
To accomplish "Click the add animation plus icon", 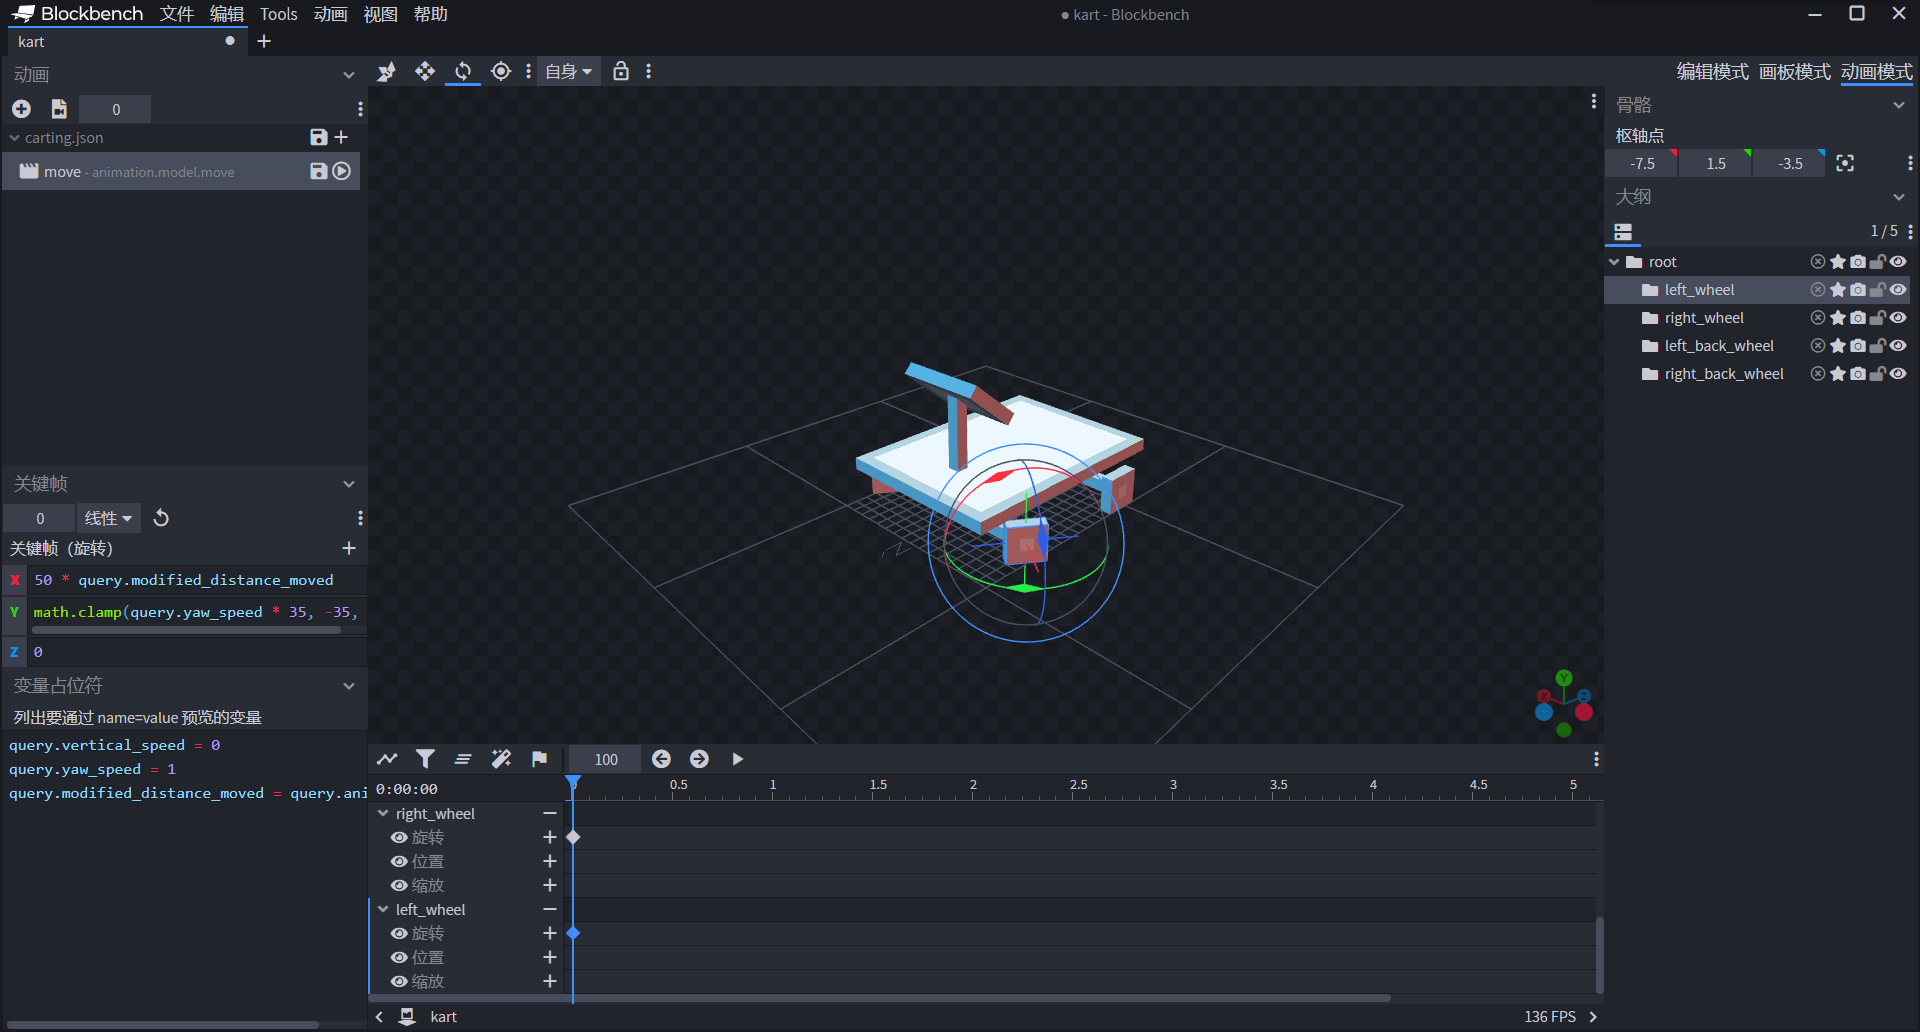I will click(21, 109).
